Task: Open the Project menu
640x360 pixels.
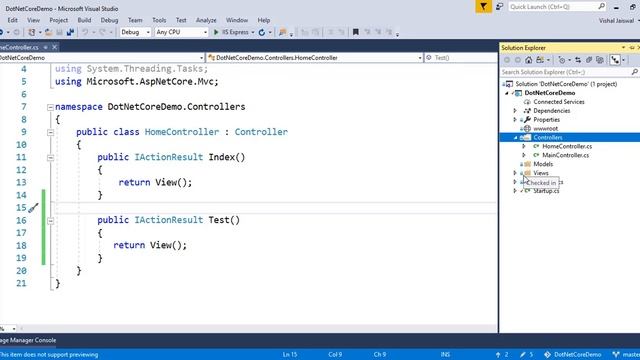Action: coord(59,20)
